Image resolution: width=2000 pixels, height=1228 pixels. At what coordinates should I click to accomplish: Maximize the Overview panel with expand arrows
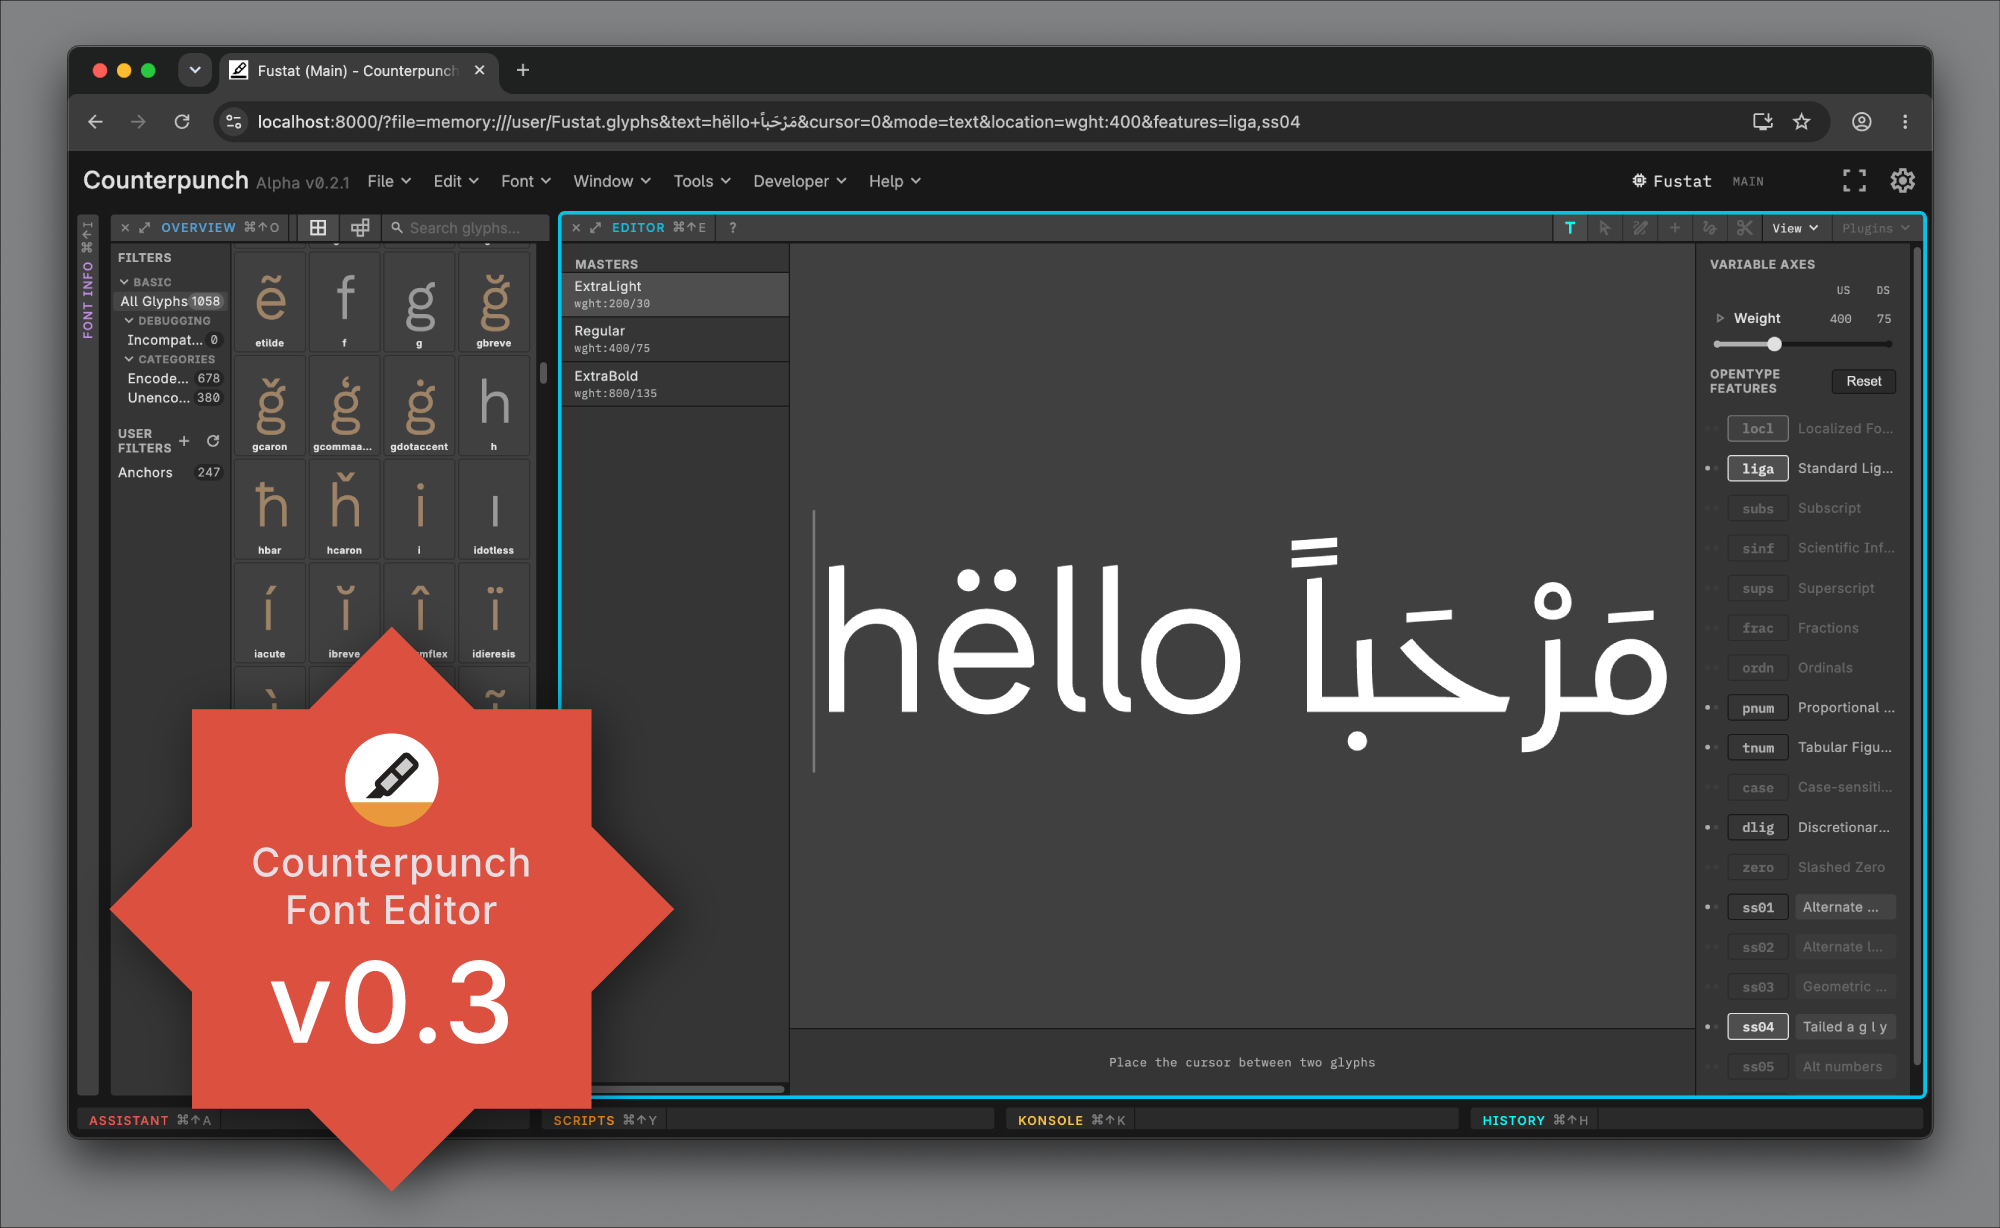145,228
